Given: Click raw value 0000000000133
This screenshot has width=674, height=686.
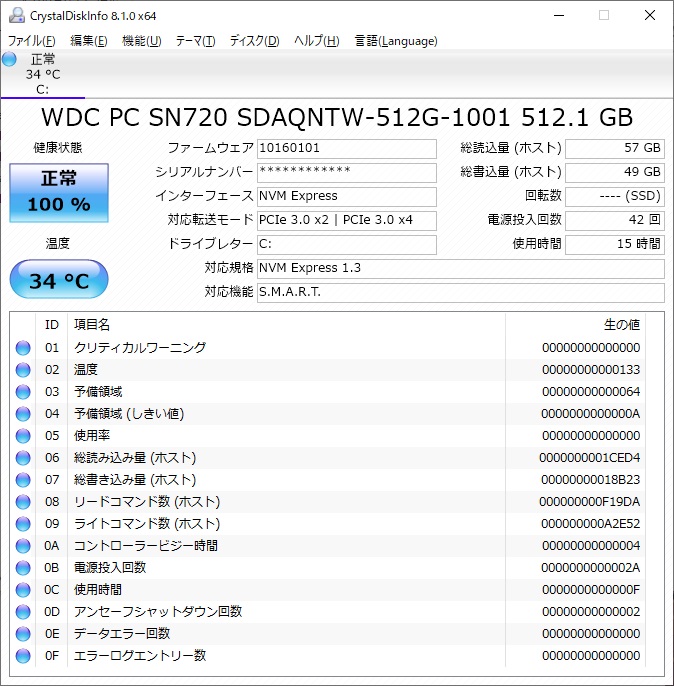Looking at the screenshot, I should coord(591,370).
